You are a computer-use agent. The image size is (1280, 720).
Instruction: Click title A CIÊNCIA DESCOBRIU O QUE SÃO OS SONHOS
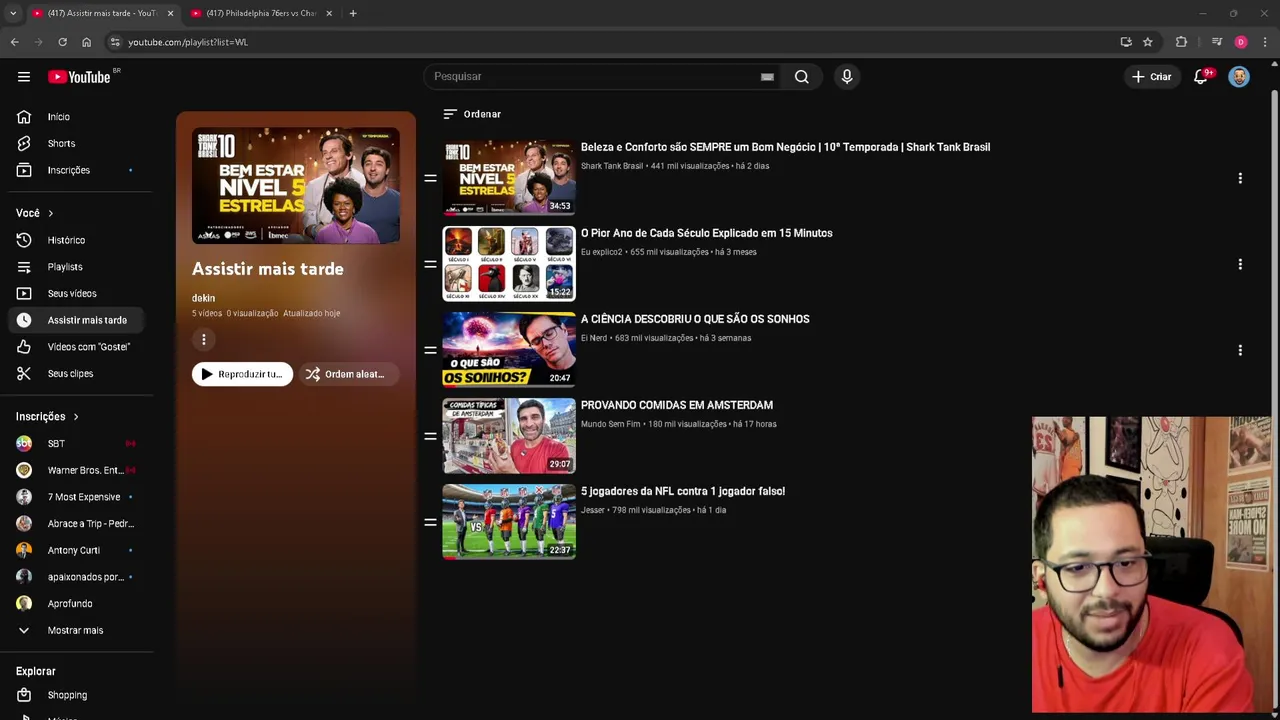click(695, 319)
